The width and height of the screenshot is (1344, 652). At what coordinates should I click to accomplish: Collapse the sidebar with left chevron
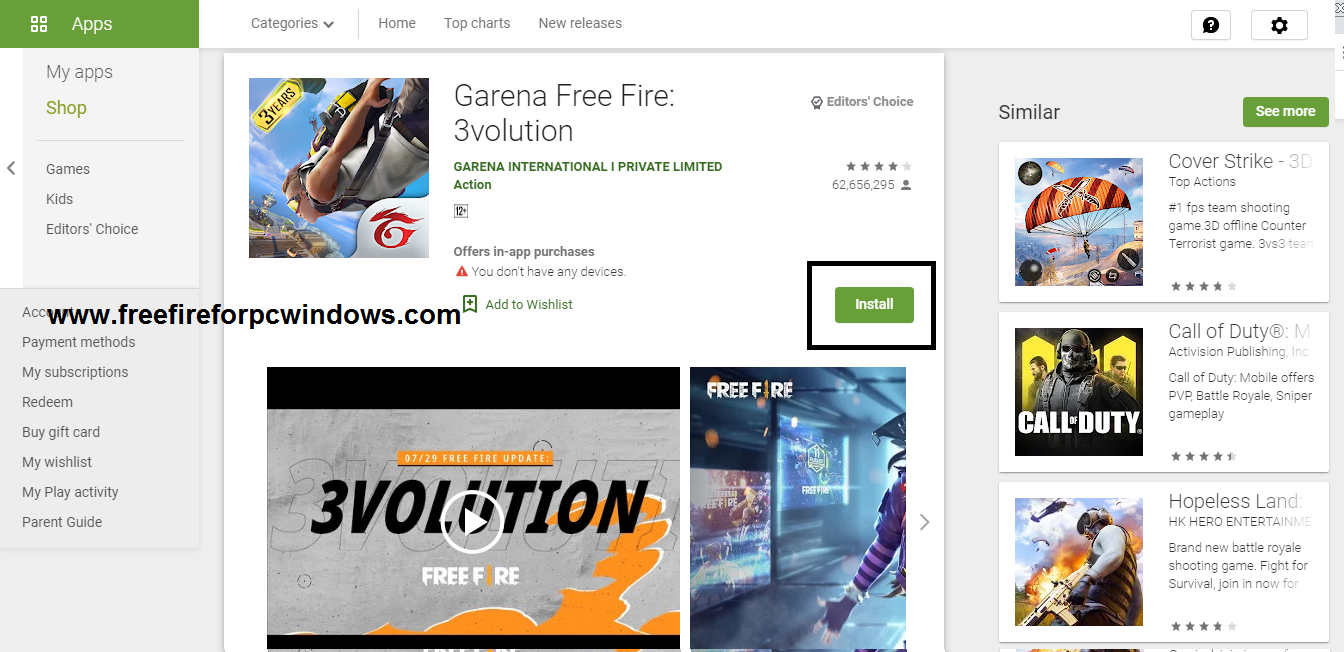tap(11, 168)
